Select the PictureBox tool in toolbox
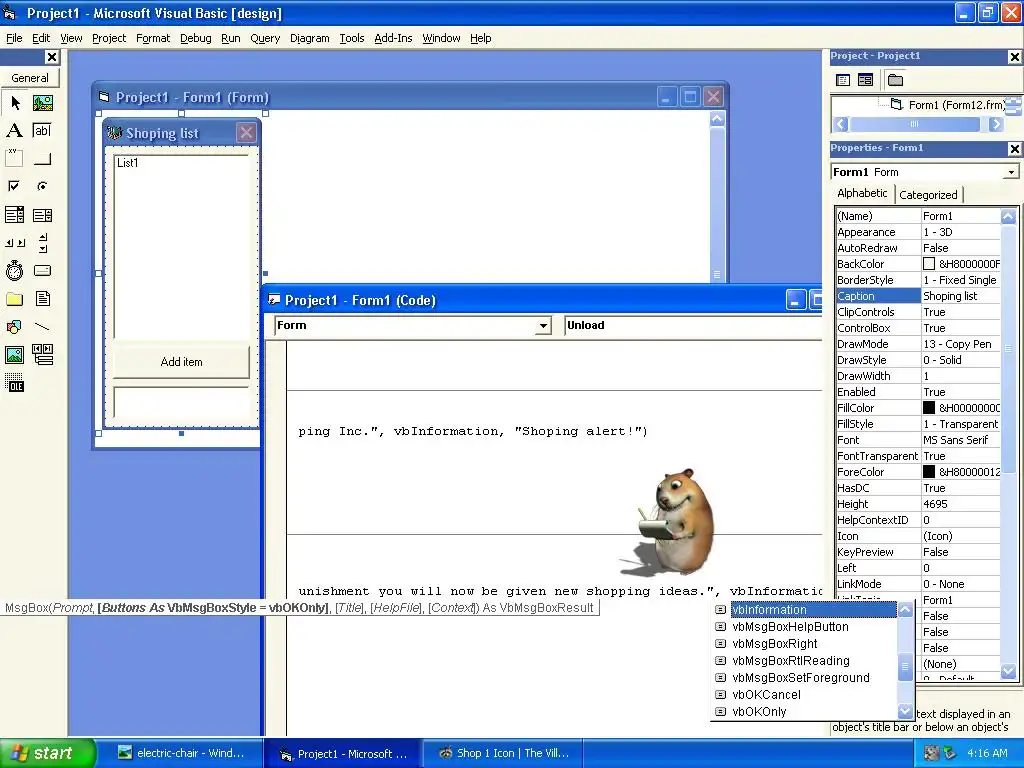This screenshot has height=768, width=1024. click(42, 103)
